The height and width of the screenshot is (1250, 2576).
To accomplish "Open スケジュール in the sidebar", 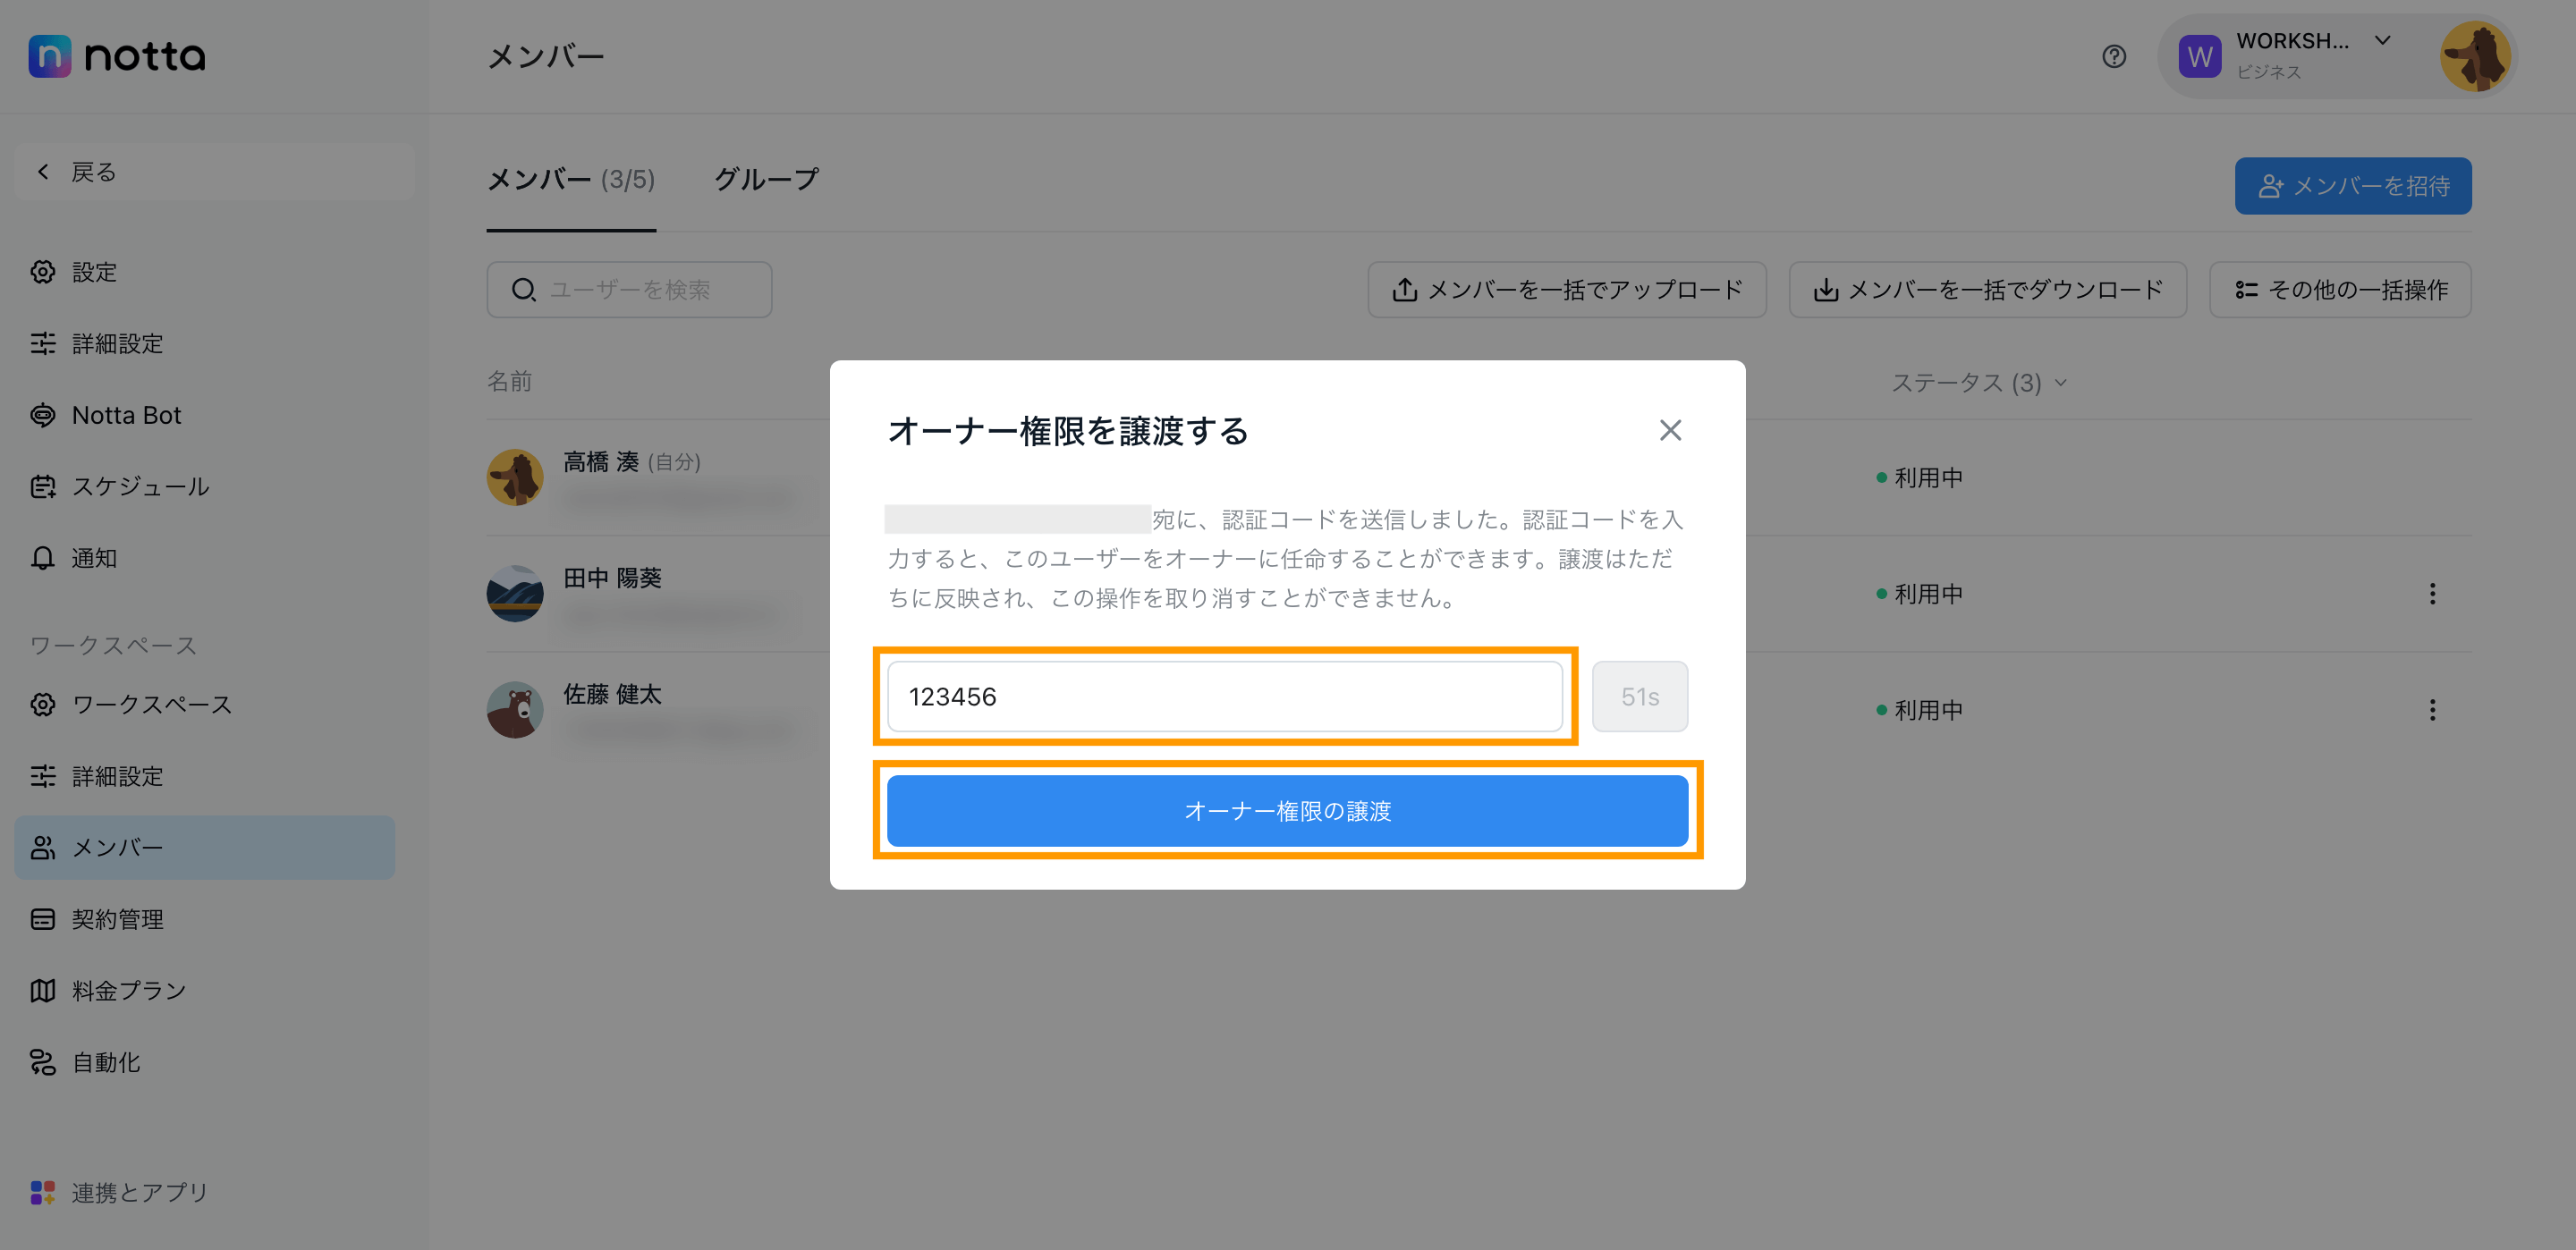I will coord(205,487).
